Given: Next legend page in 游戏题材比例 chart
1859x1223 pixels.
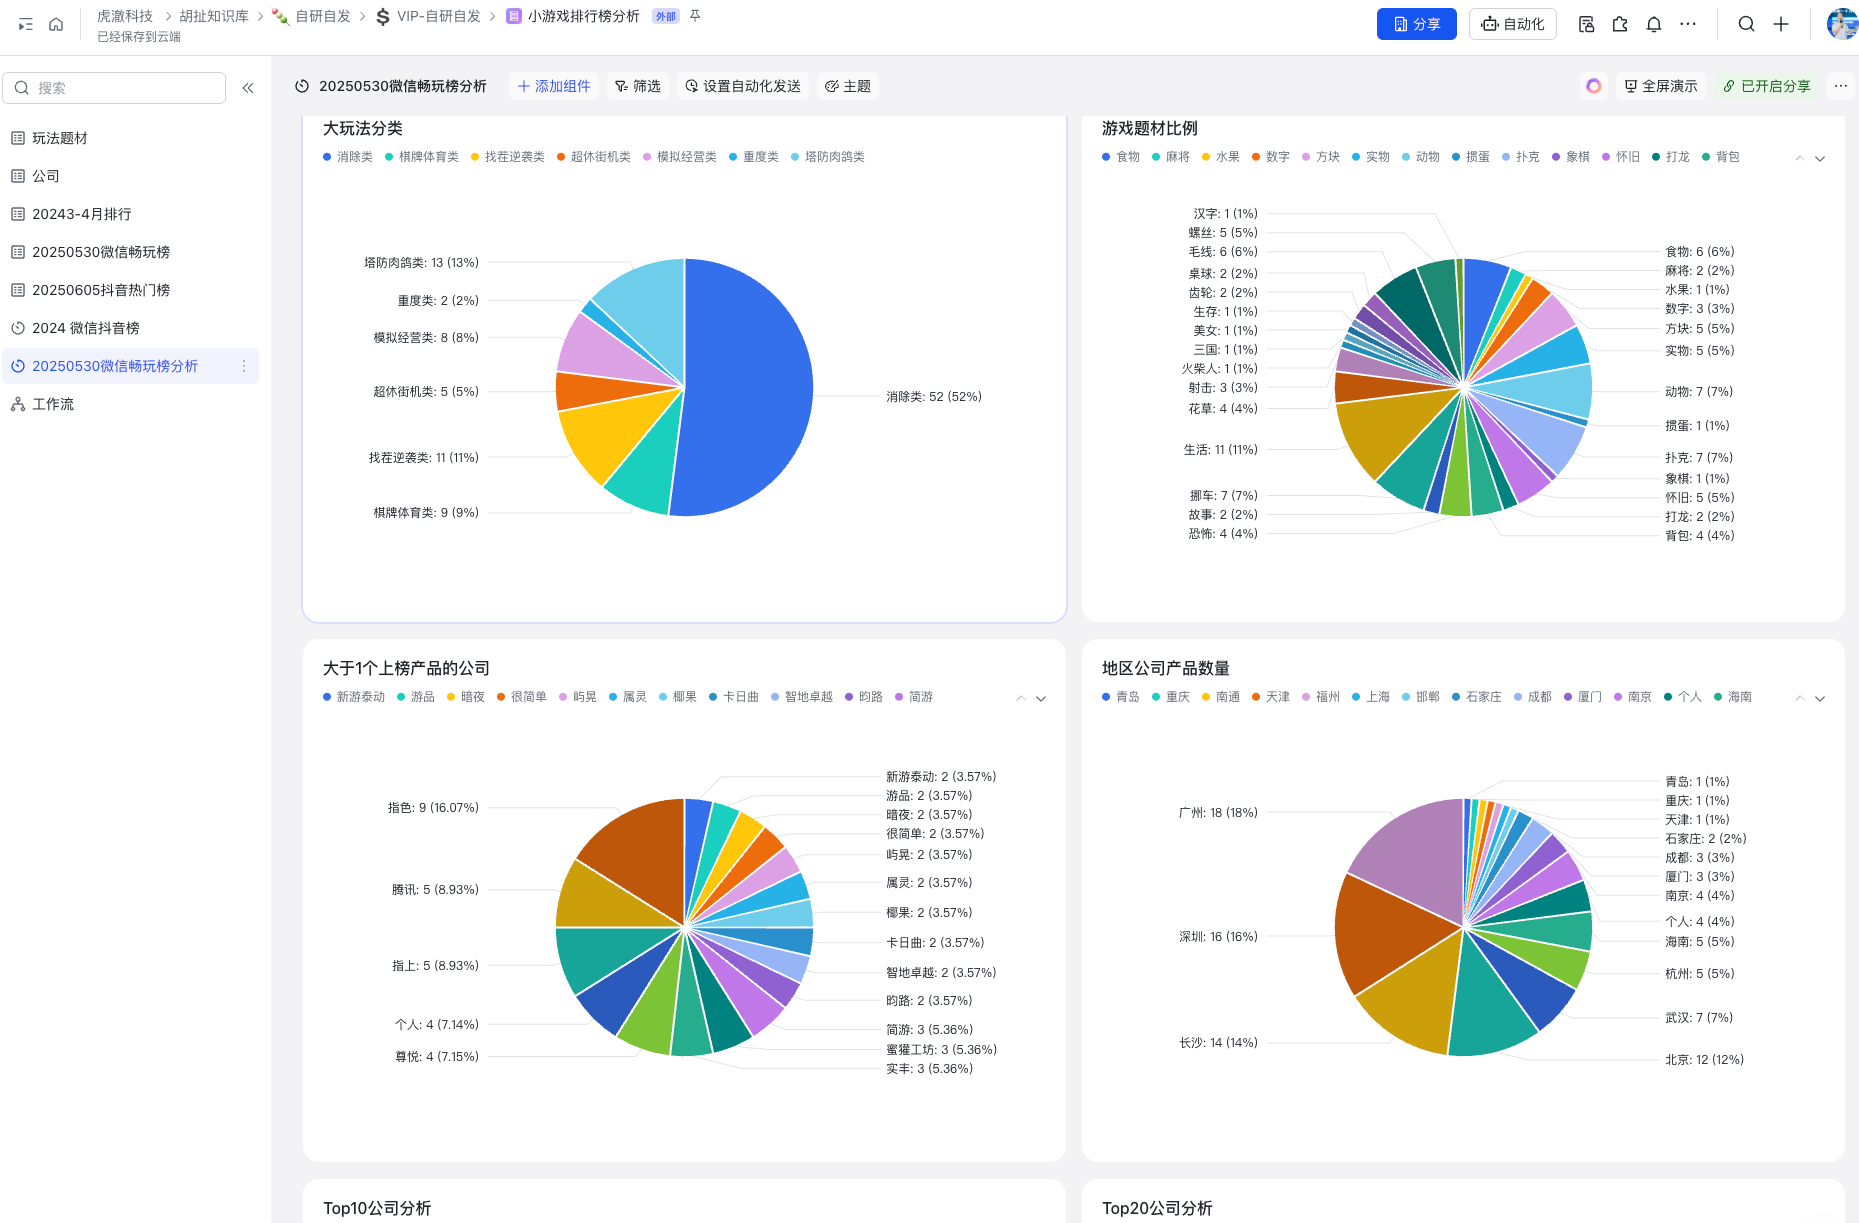Looking at the screenshot, I should pyautogui.click(x=1820, y=158).
